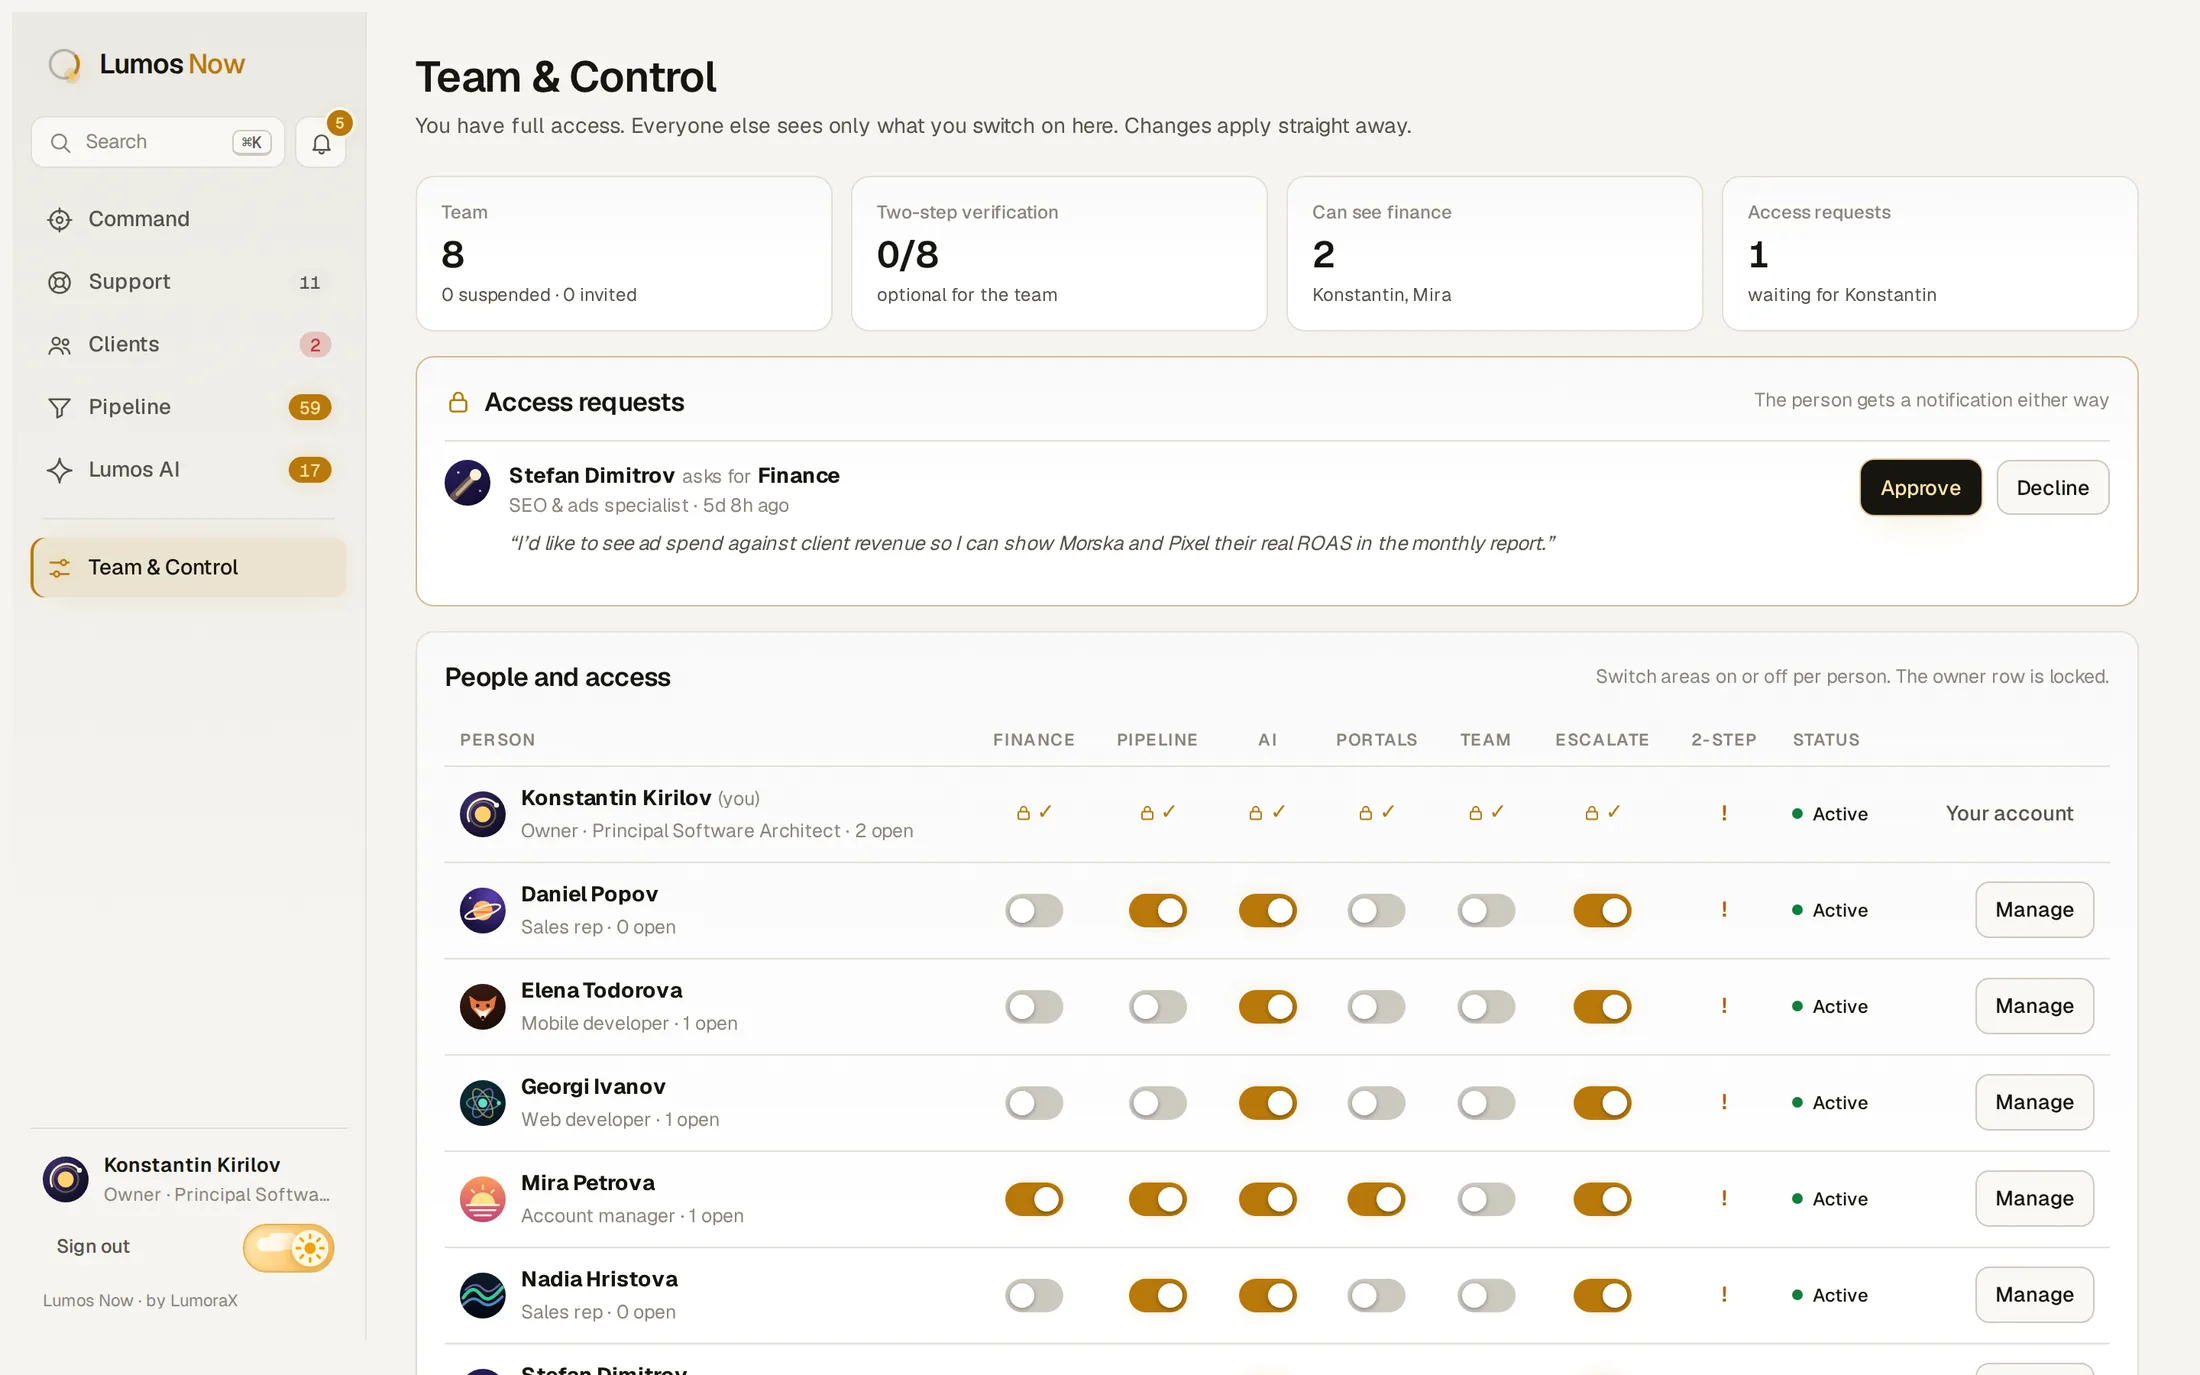Enable Team access for Mira Petrova
The height and width of the screenshot is (1375, 2200).
(1486, 1199)
